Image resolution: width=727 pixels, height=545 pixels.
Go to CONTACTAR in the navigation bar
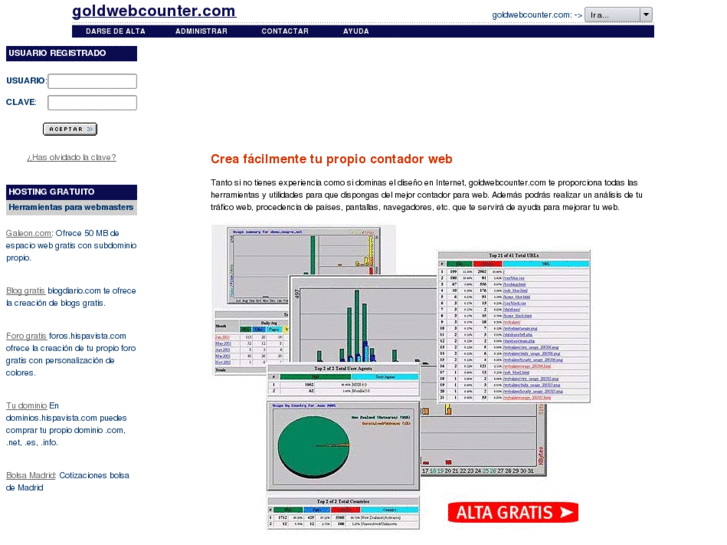[x=285, y=31]
